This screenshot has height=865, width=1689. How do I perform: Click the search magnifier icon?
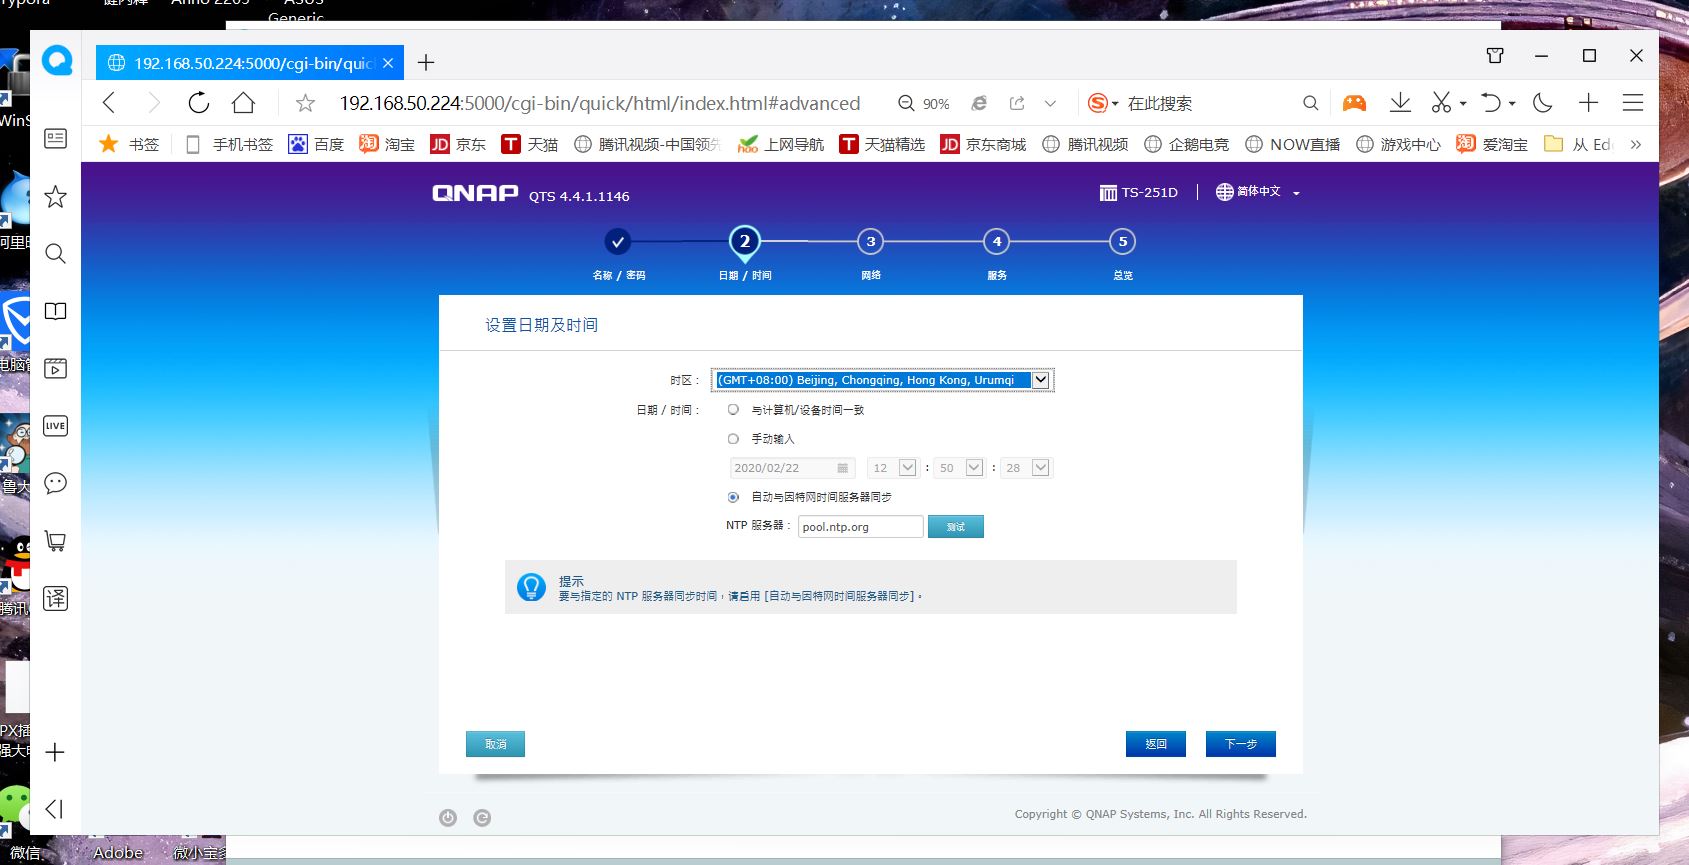click(x=1310, y=103)
